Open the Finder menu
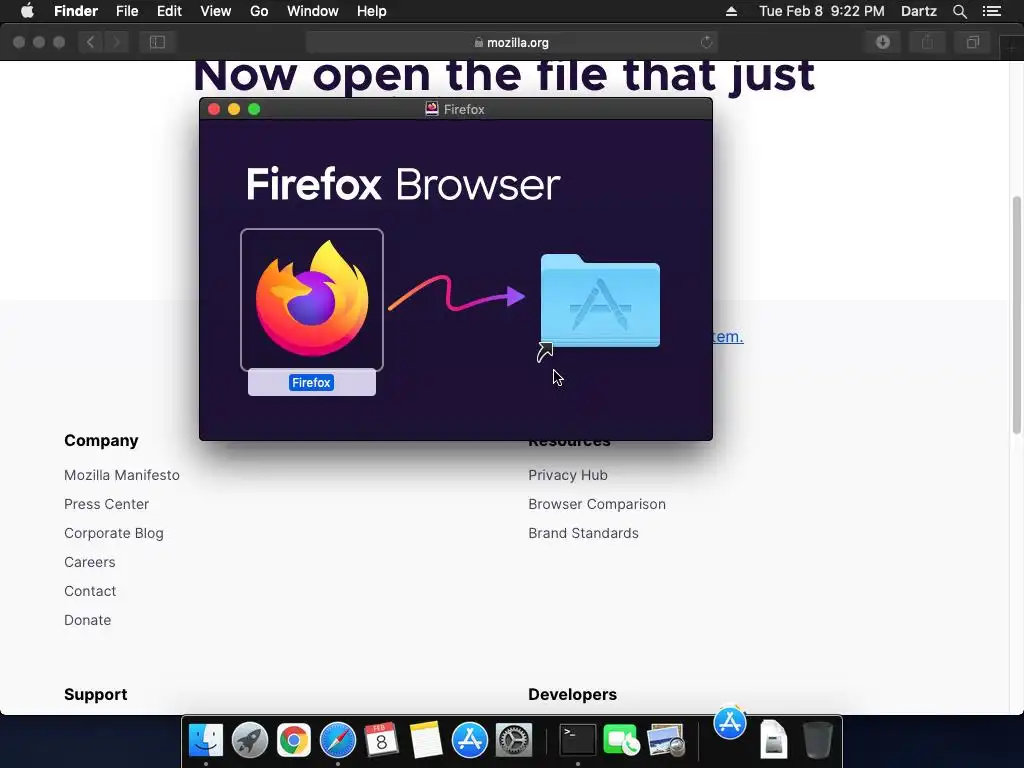Screen dimensions: 1024x768 [x=76, y=11]
